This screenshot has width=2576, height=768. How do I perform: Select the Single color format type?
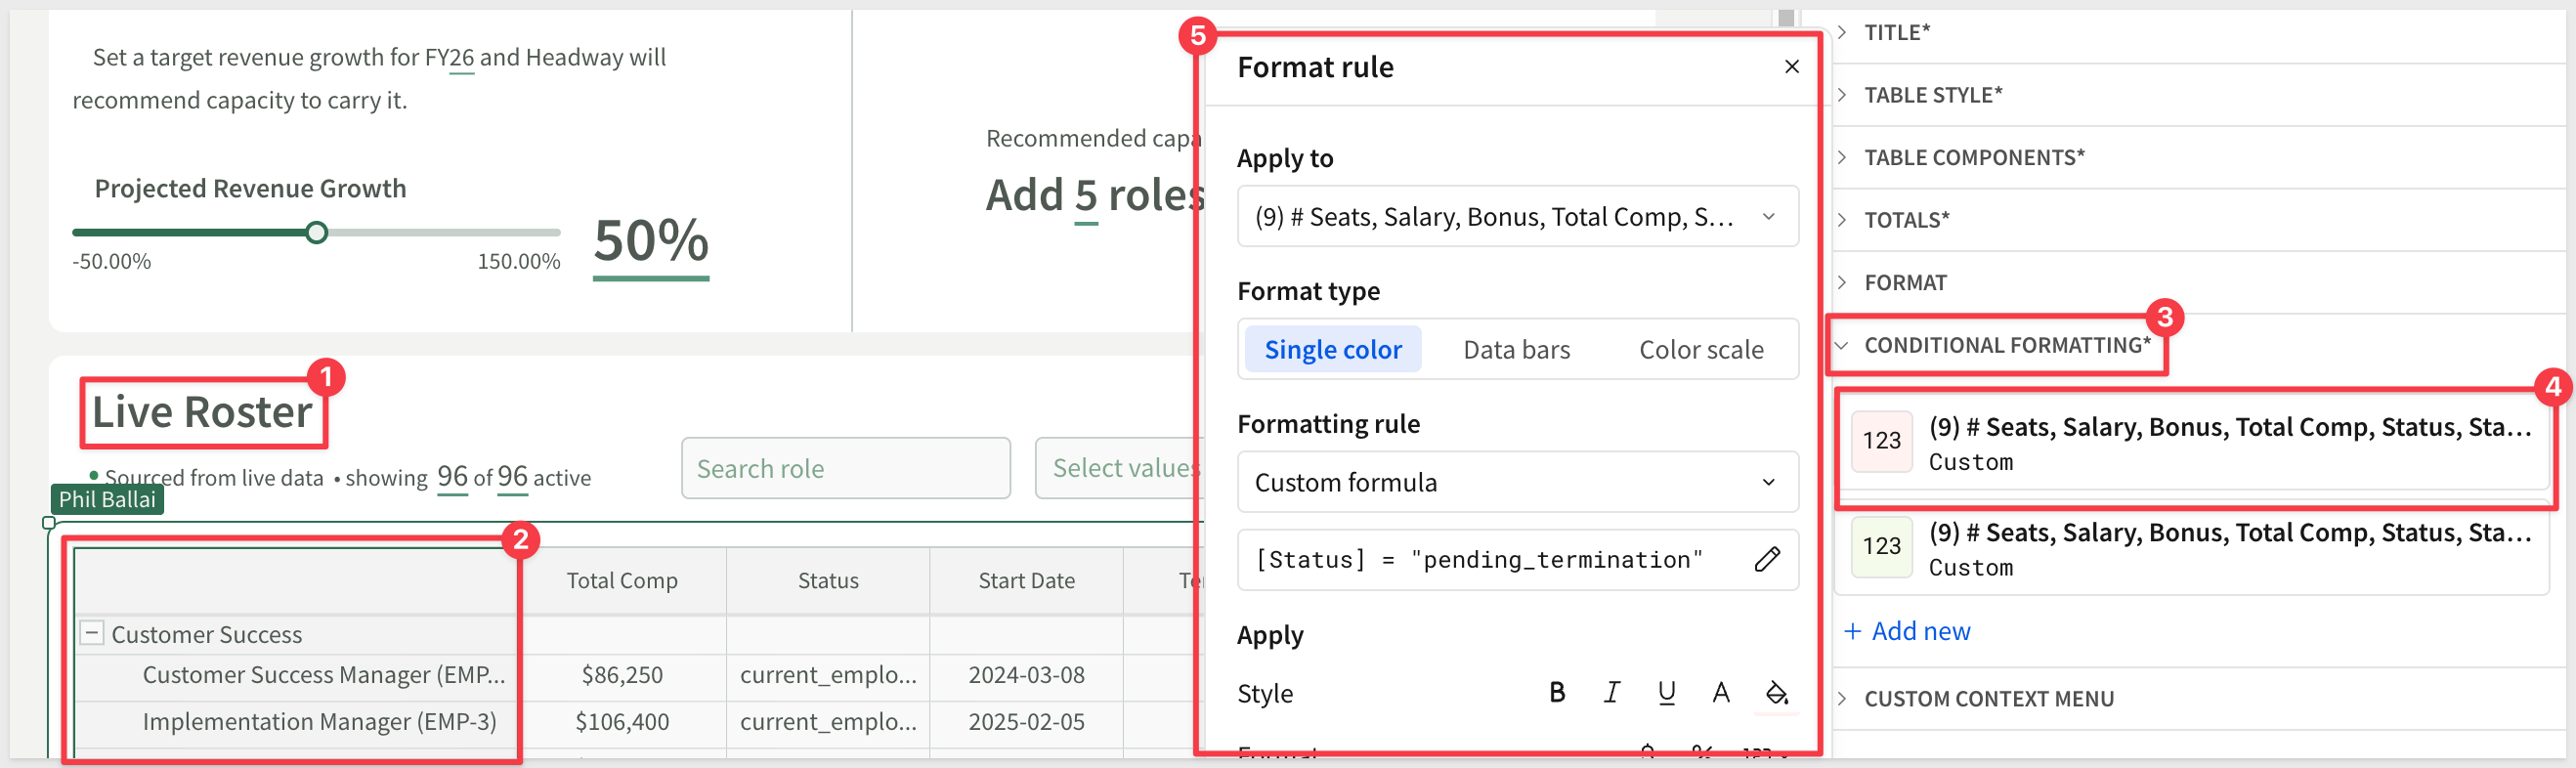click(x=1333, y=349)
